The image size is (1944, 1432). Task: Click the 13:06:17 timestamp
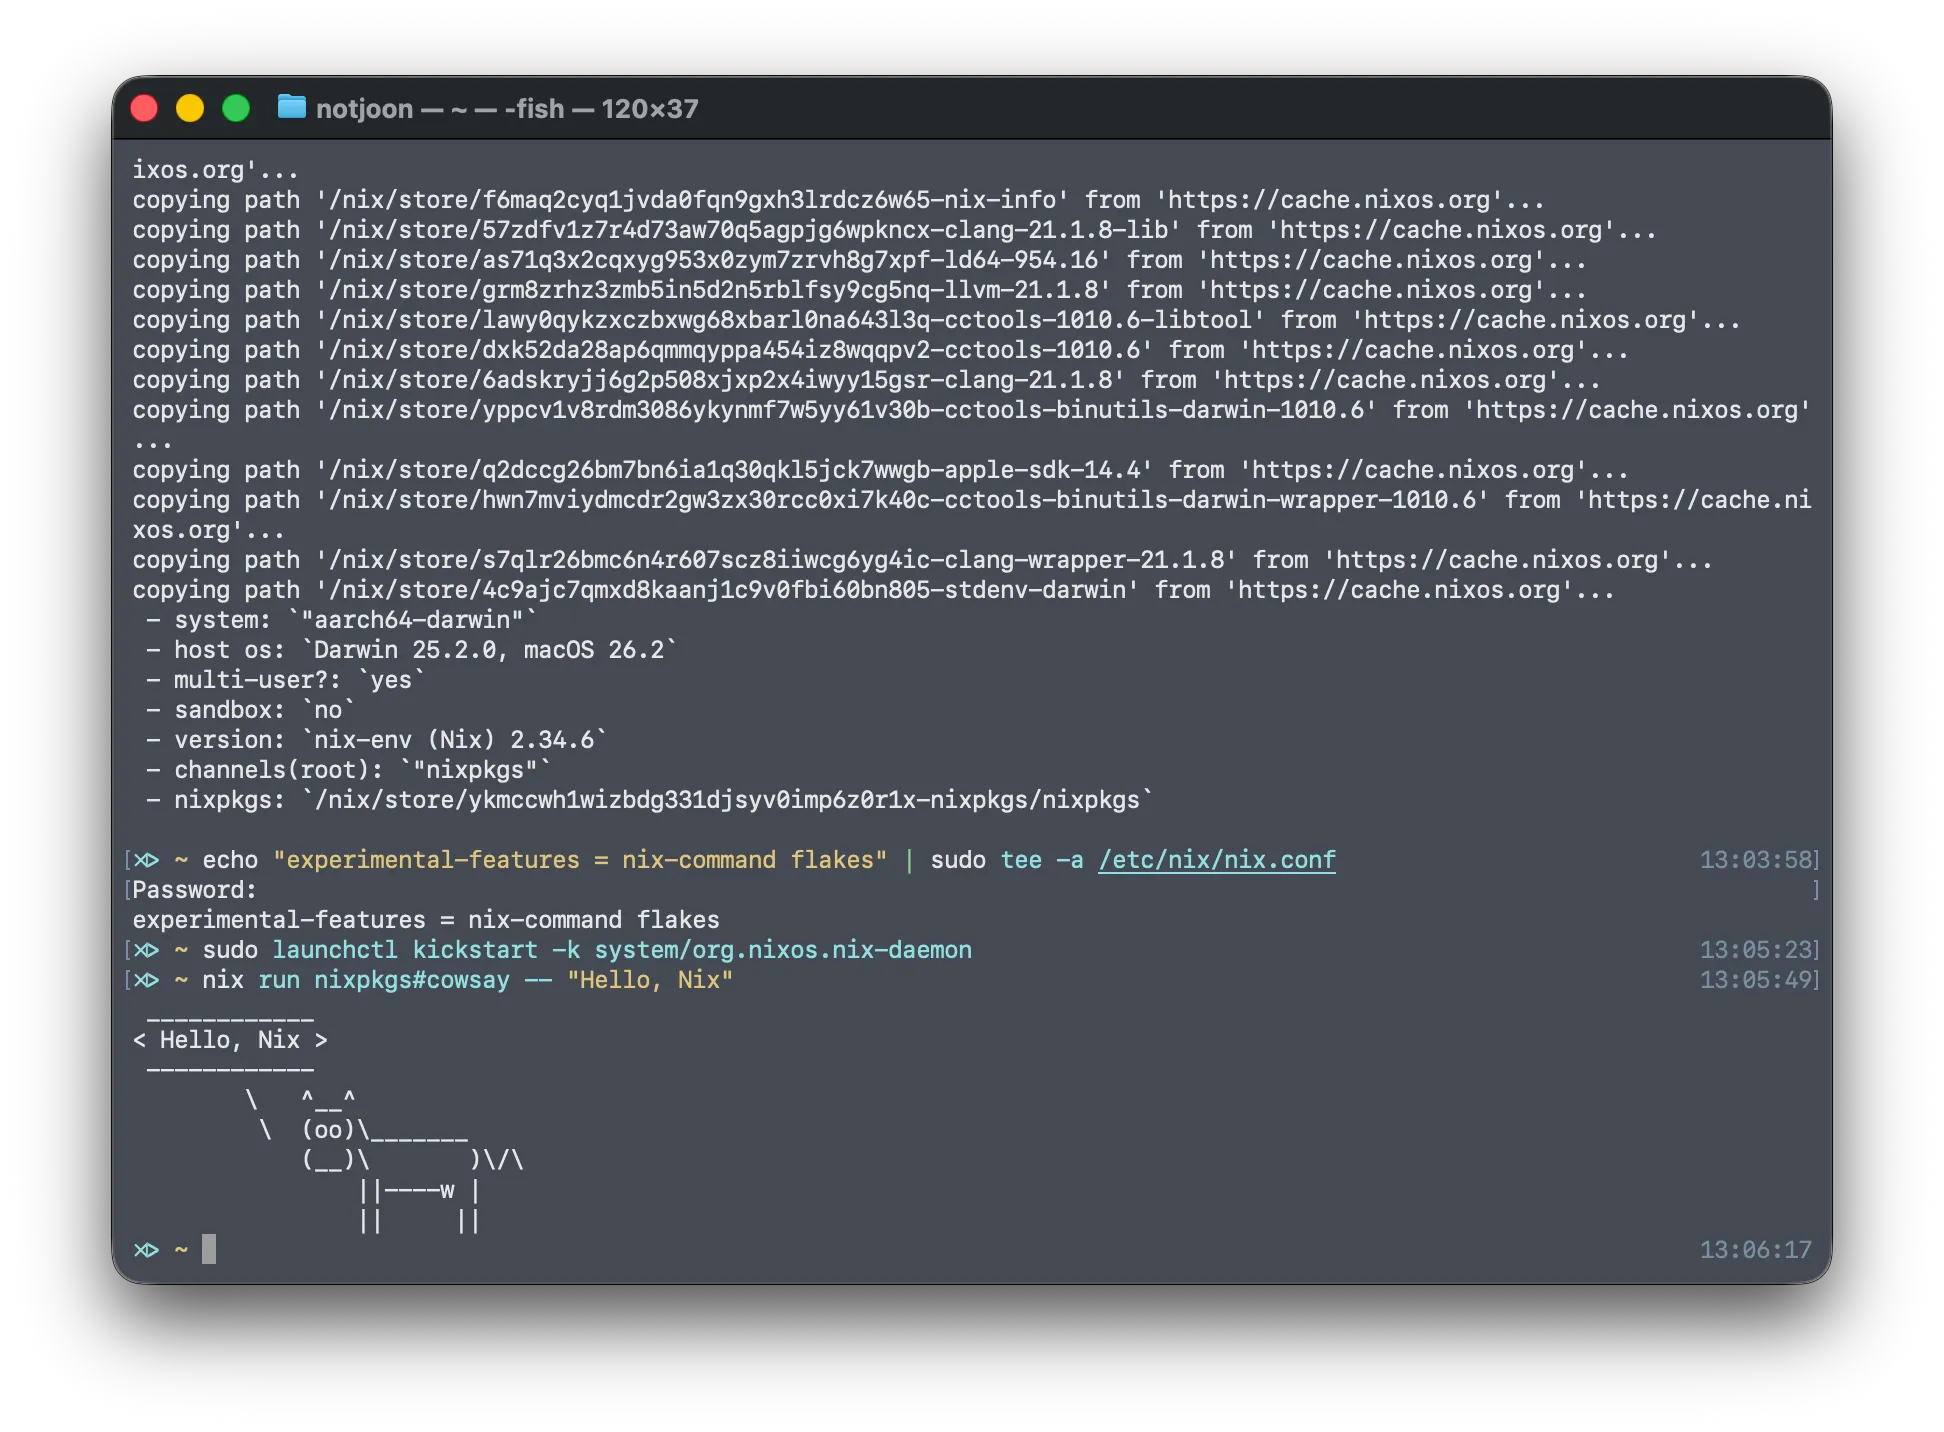click(1755, 1250)
